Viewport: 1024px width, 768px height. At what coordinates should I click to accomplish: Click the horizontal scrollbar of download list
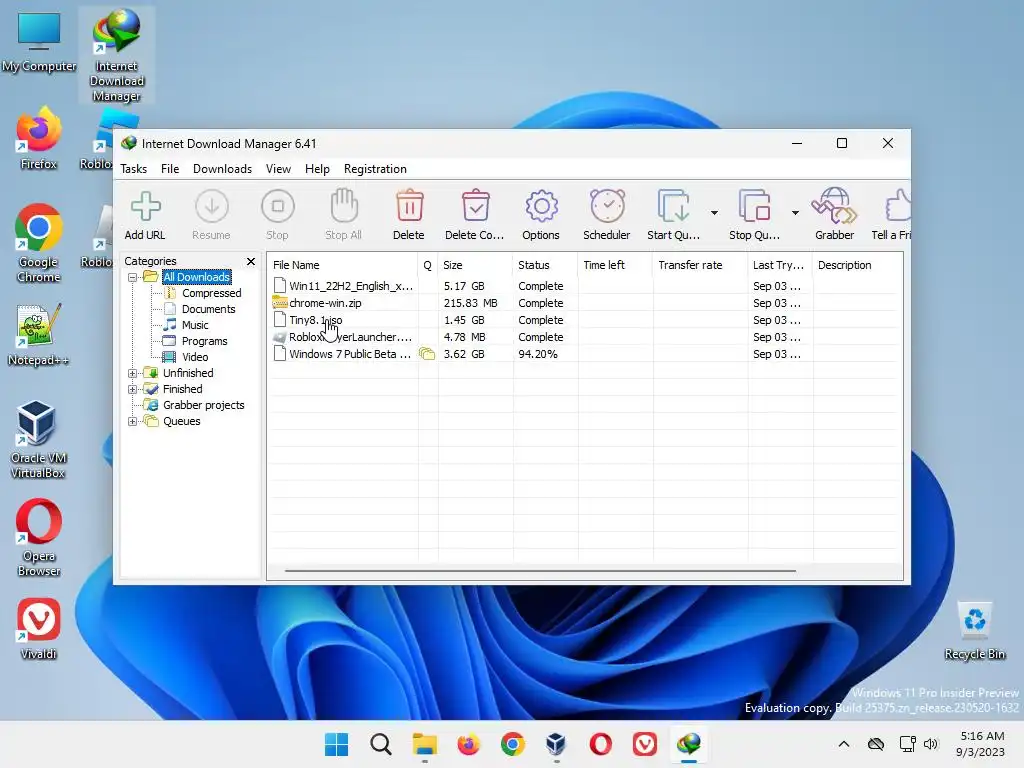click(x=540, y=571)
